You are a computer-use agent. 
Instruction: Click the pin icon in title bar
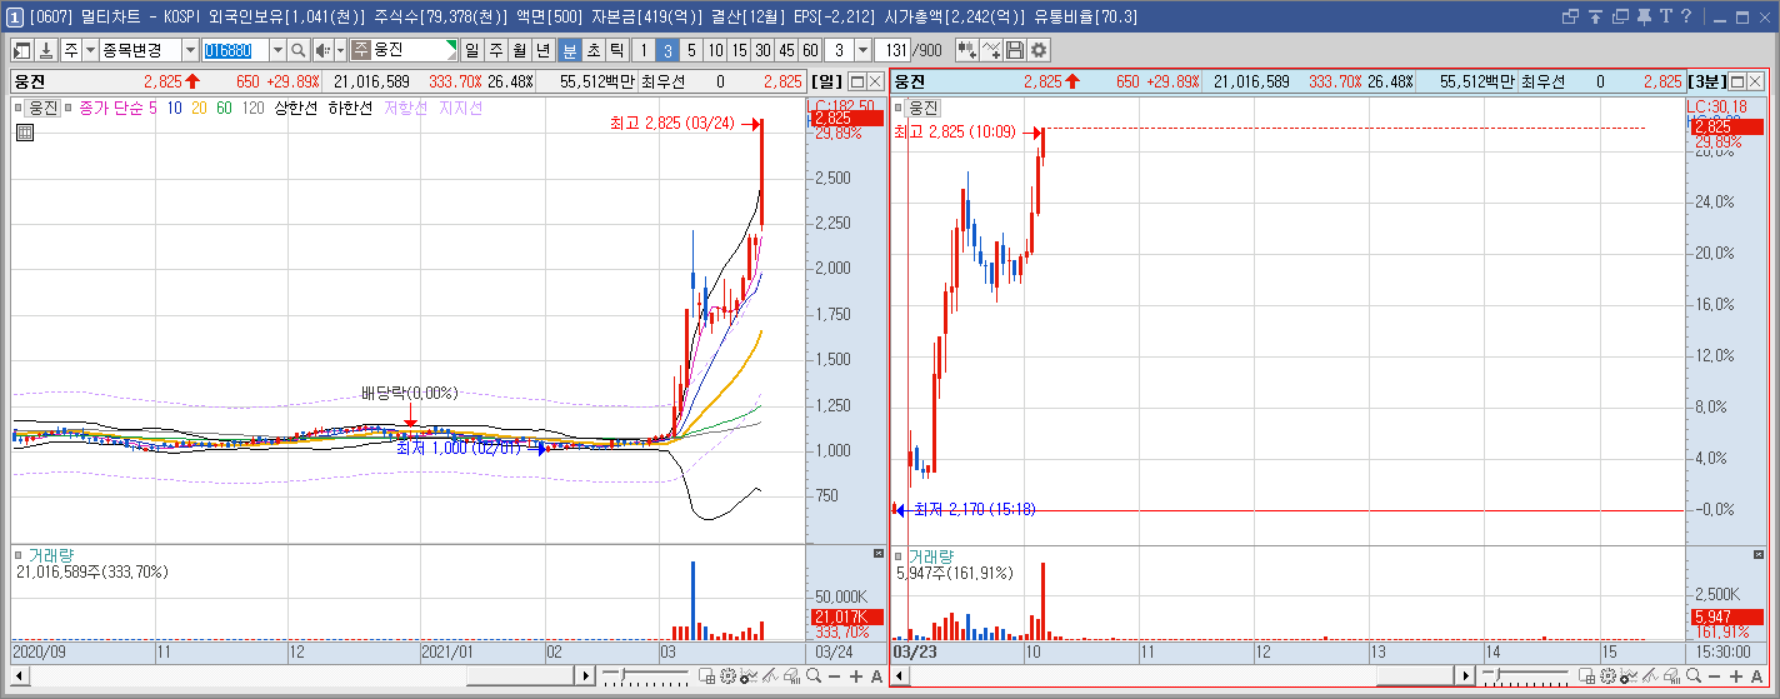tap(1644, 16)
